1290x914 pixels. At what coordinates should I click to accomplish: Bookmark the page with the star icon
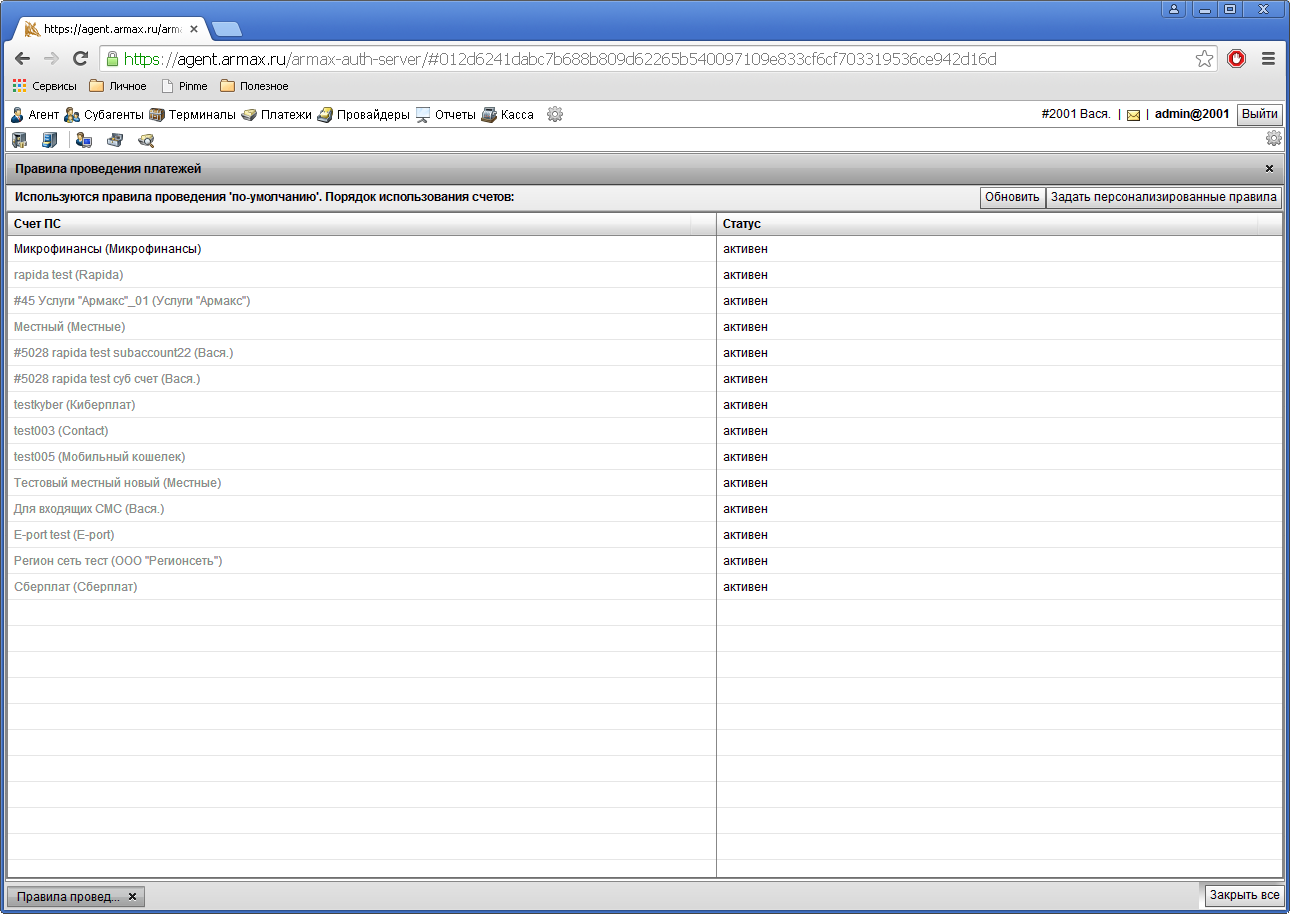point(1204,59)
